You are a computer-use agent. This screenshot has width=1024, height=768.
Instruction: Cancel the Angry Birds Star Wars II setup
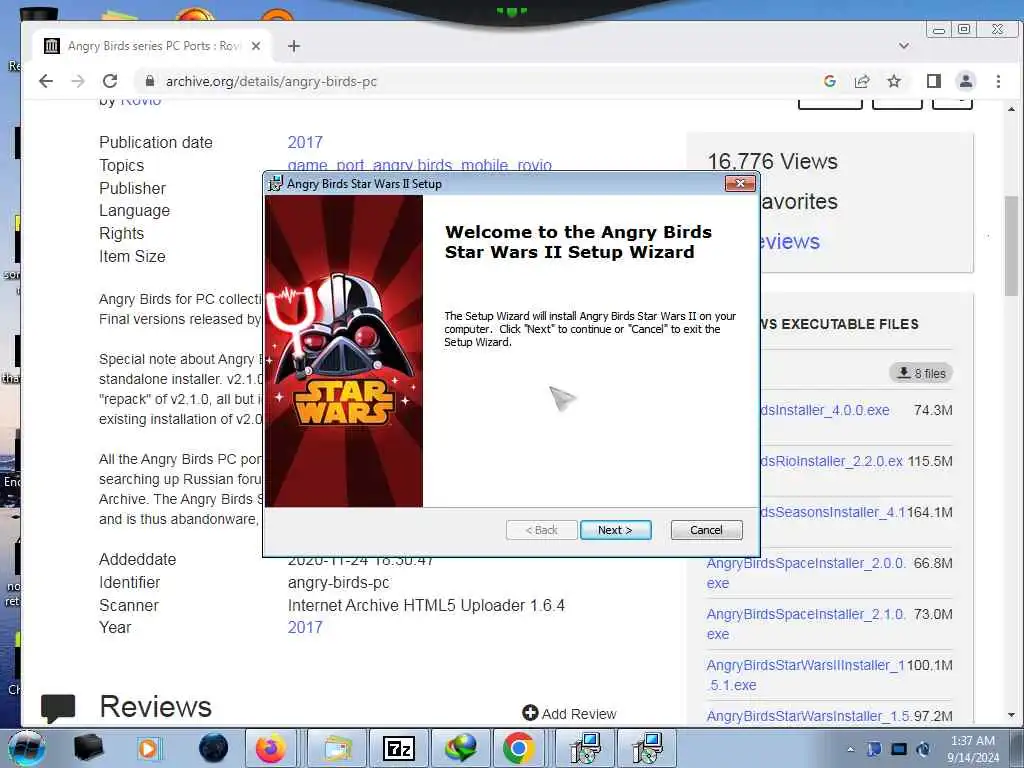point(706,530)
